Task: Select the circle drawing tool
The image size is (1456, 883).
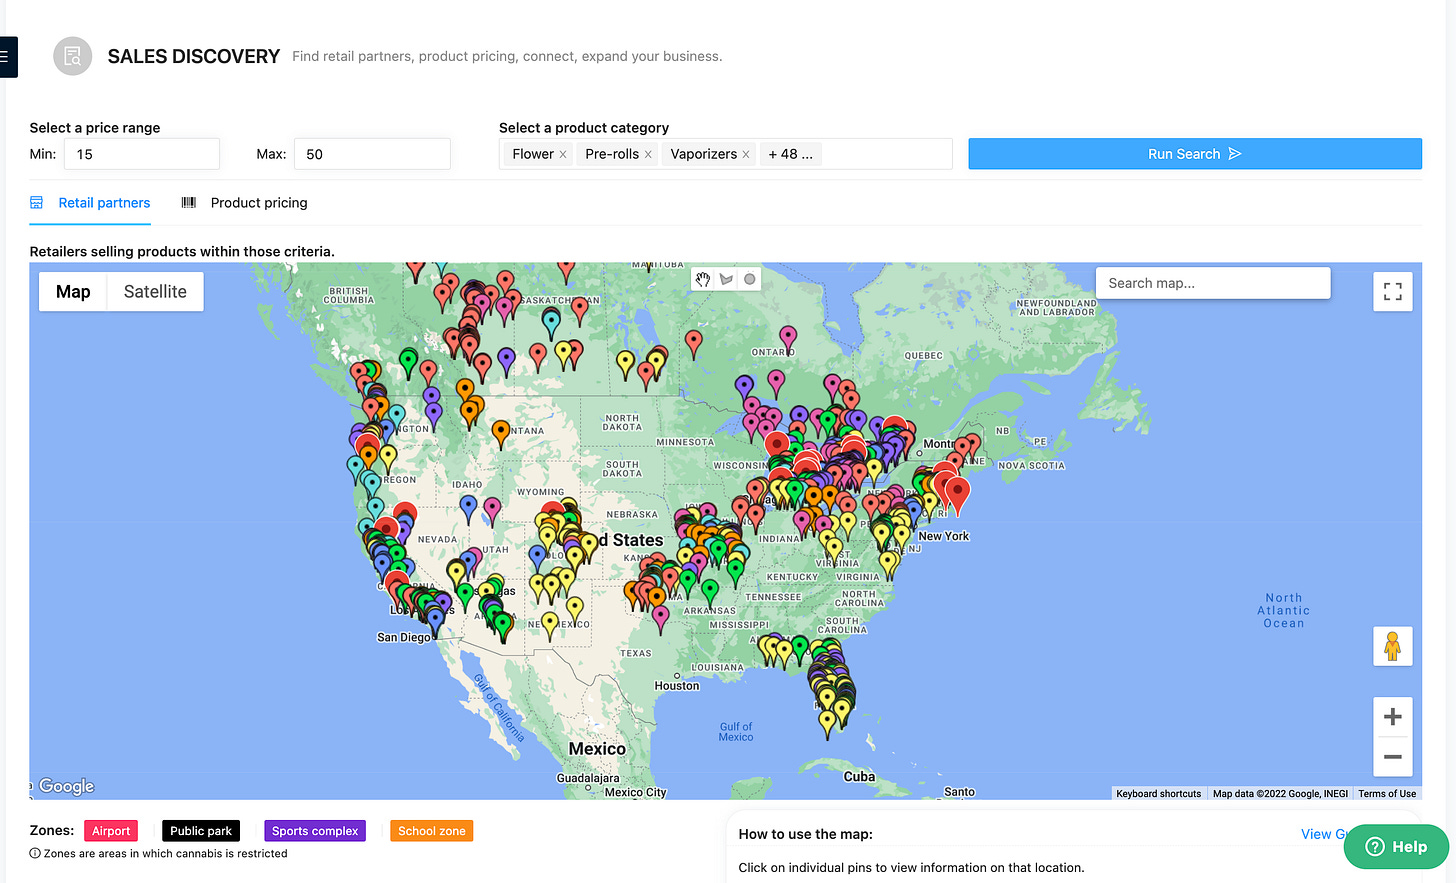Action: coord(749,280)
